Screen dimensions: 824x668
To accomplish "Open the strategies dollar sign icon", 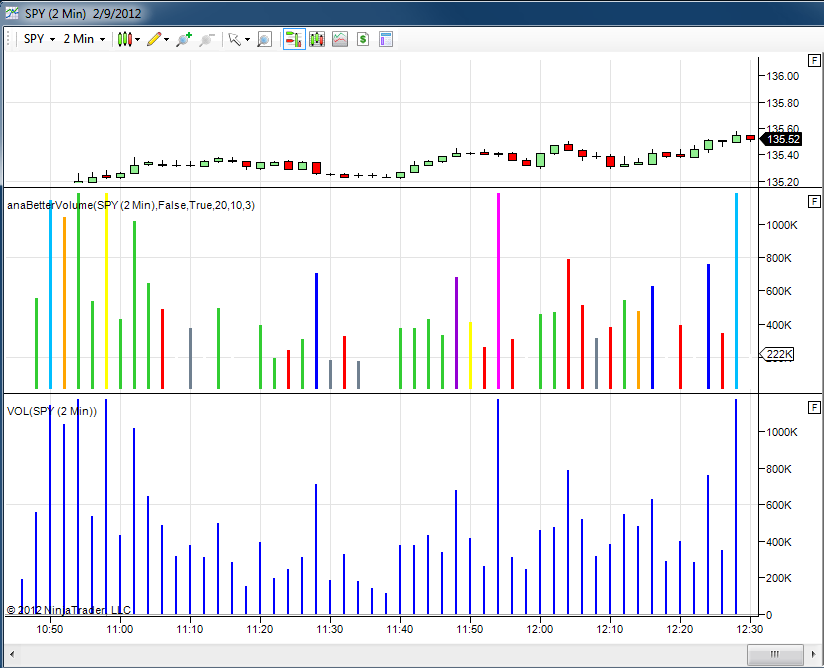I will click(x=363, y=39).
